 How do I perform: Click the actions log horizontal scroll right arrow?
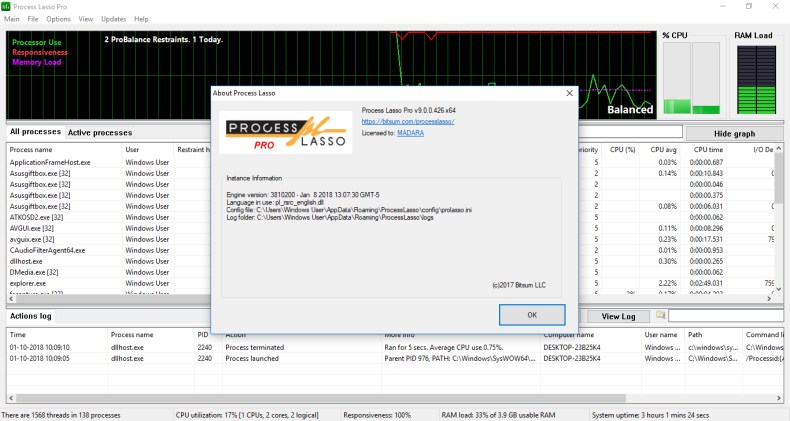tap(779, 398)
